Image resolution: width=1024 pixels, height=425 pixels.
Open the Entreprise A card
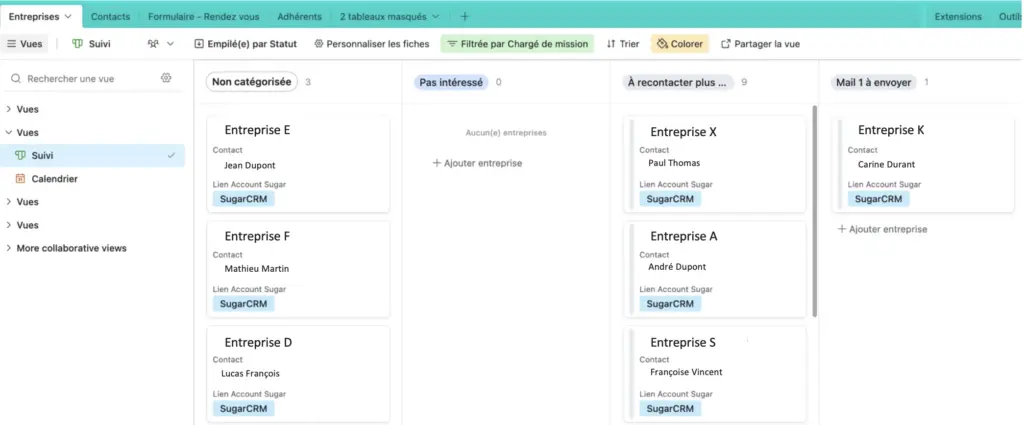715,270
